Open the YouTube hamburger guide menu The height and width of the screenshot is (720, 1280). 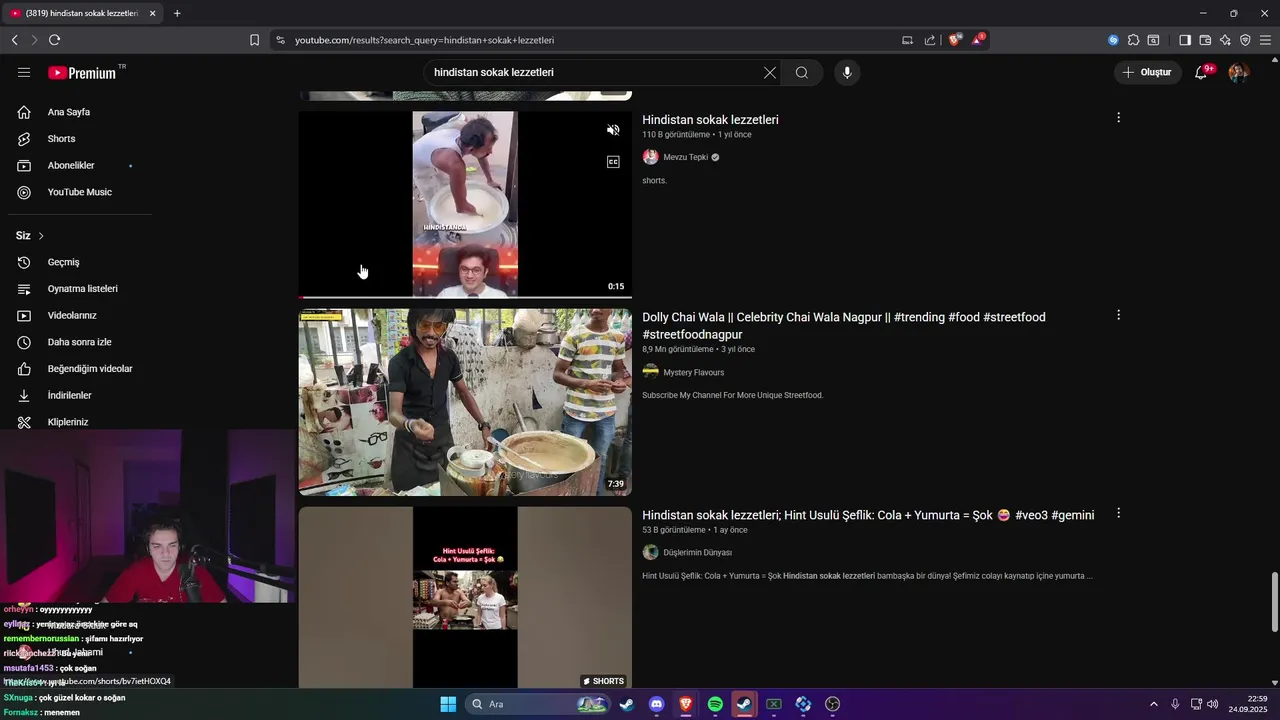point(24,73)
